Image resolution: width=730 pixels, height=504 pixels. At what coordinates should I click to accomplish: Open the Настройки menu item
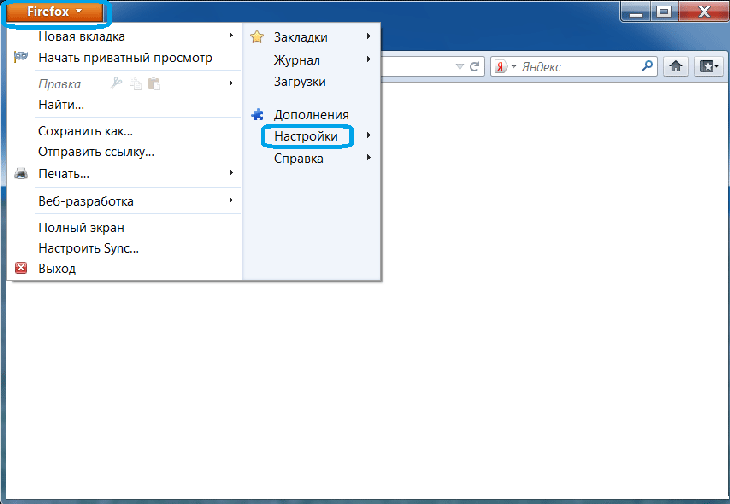click(x=306, y=136)
